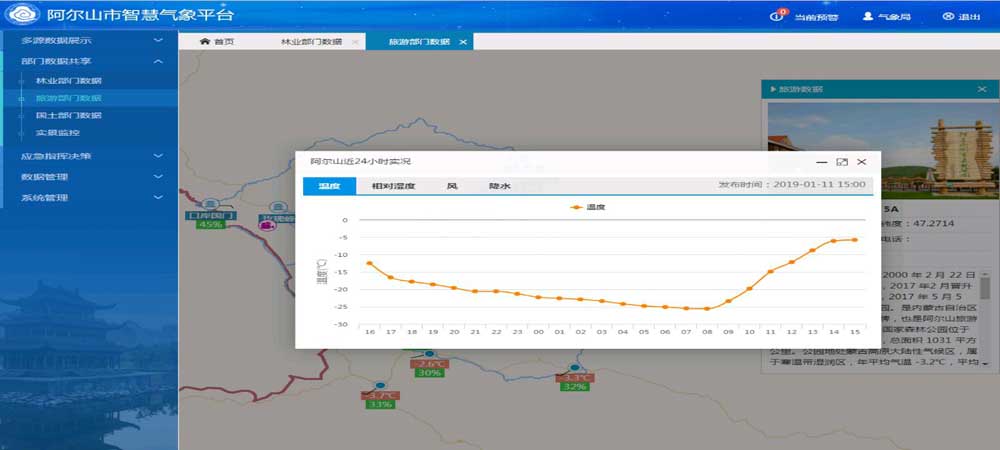The height and width of the screenshot is (450, 1000).
Task: Click the home icon on 首页 tab
Action: coord(205,42)
